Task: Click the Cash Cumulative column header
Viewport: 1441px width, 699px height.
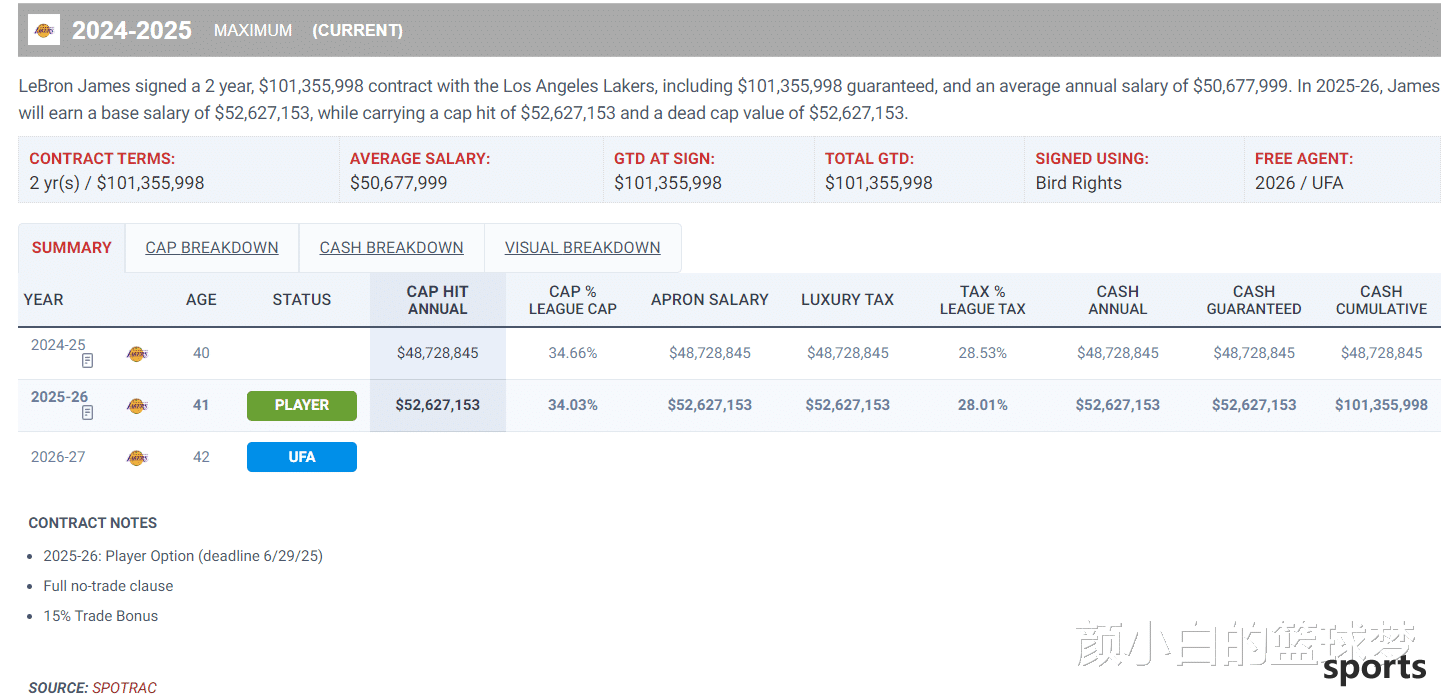Action: click(x=1381, y=300)
